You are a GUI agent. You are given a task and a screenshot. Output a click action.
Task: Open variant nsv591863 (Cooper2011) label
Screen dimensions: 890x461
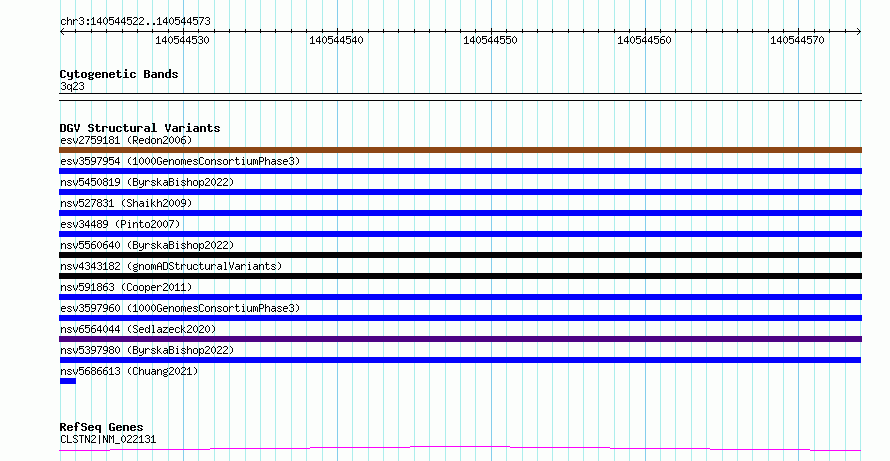coord(126,287)
